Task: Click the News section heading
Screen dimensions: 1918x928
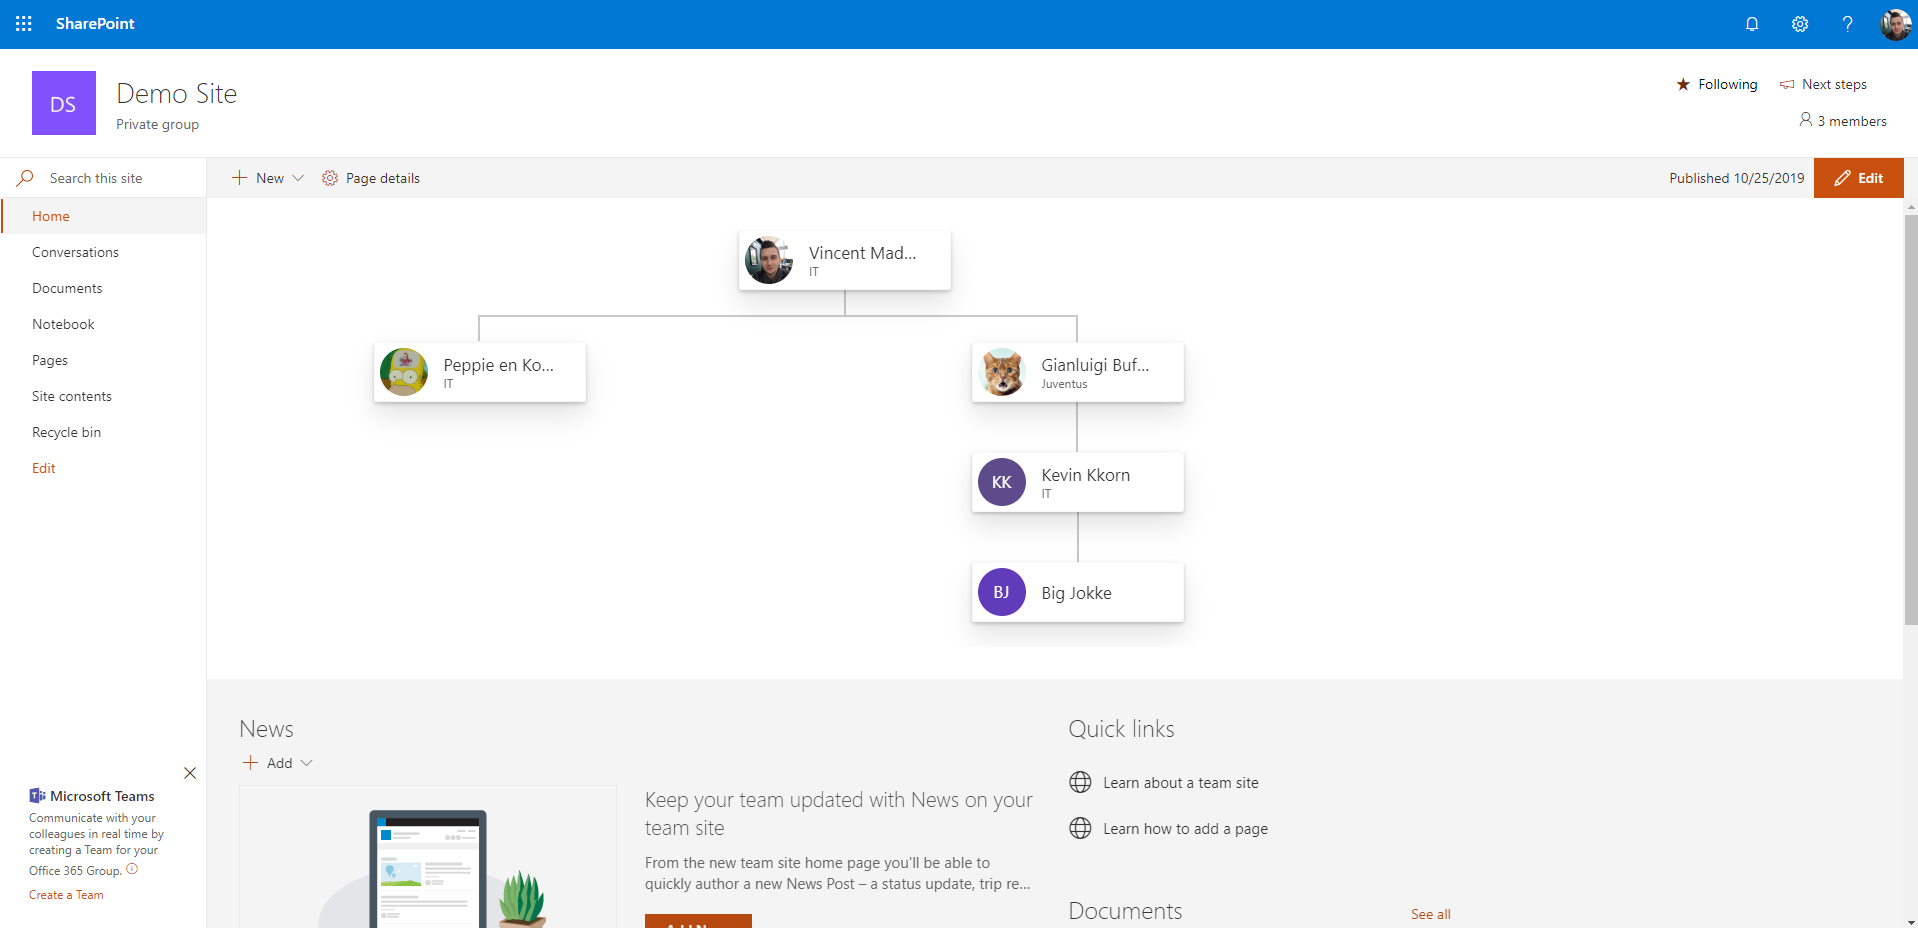Action: pos(266,729)
